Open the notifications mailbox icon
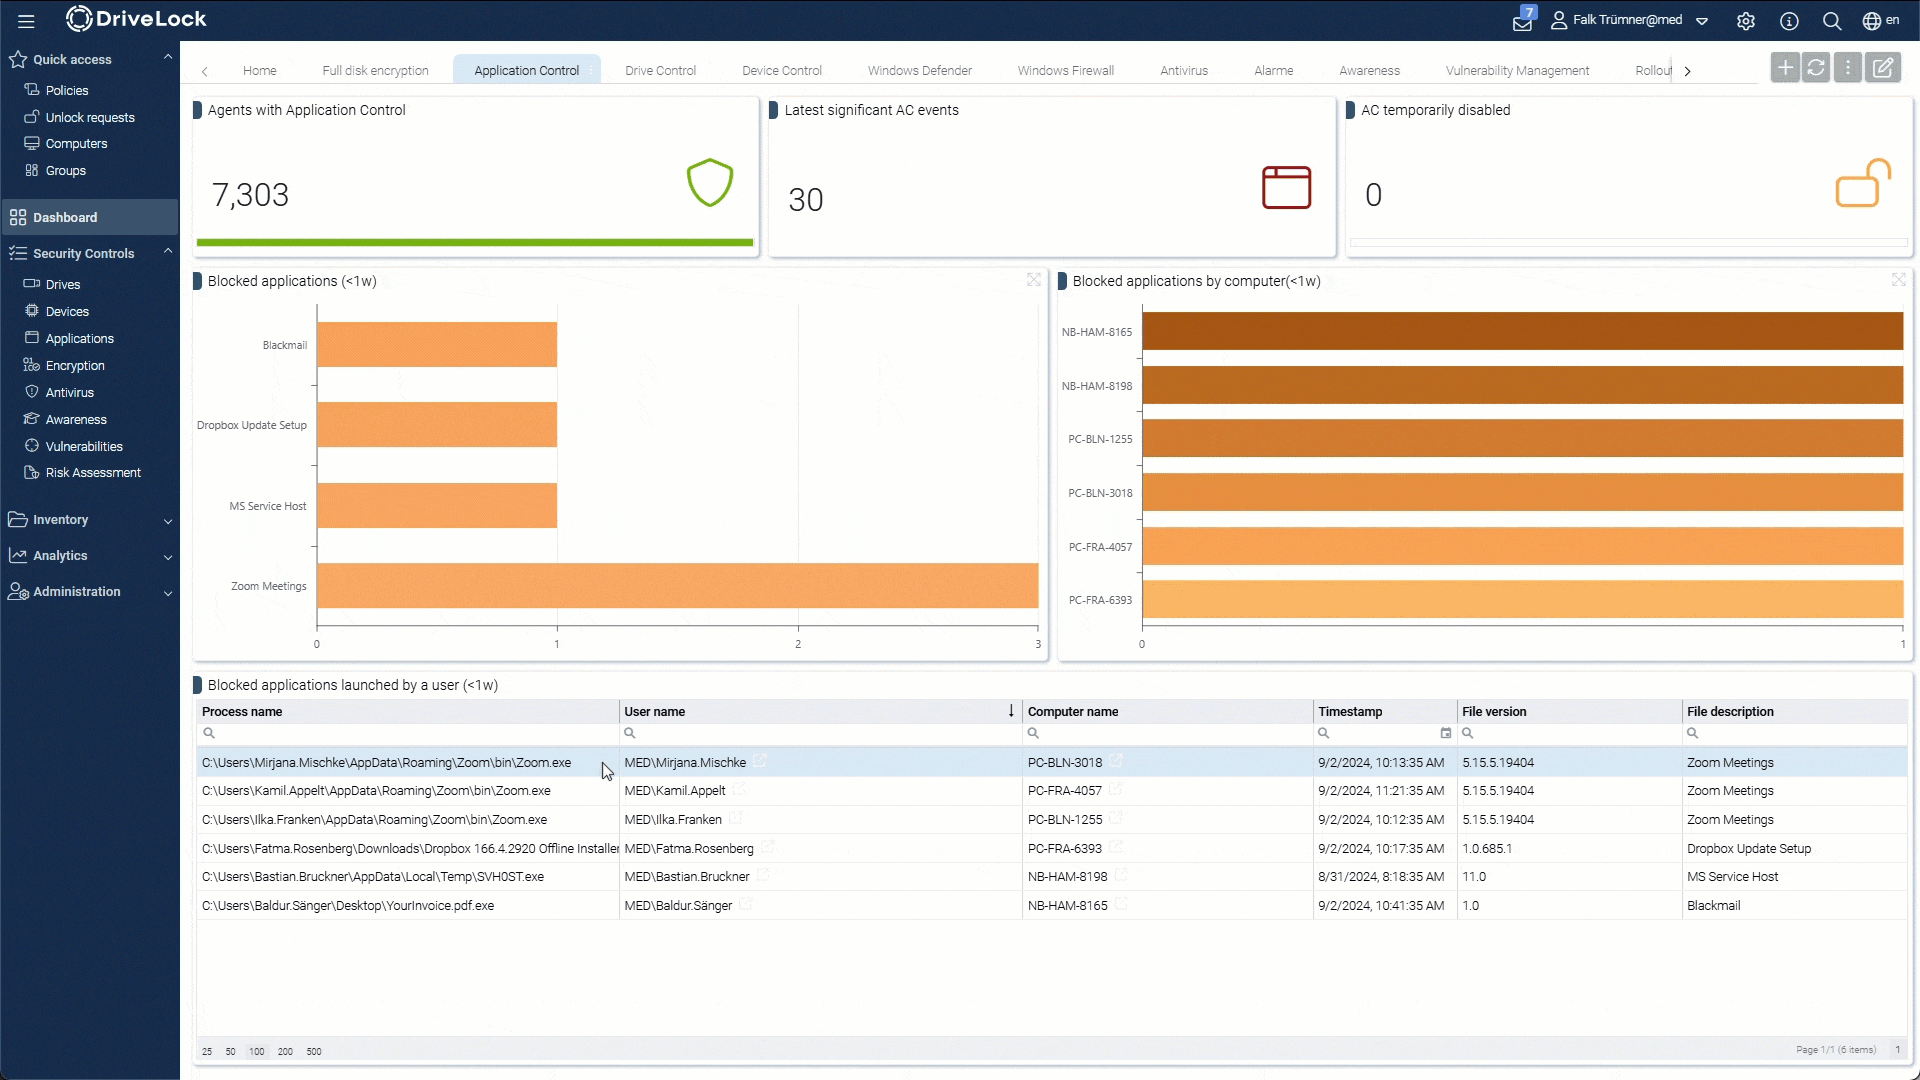The width and height of the screenshot is (1920, 1080). coord(1523,20)
